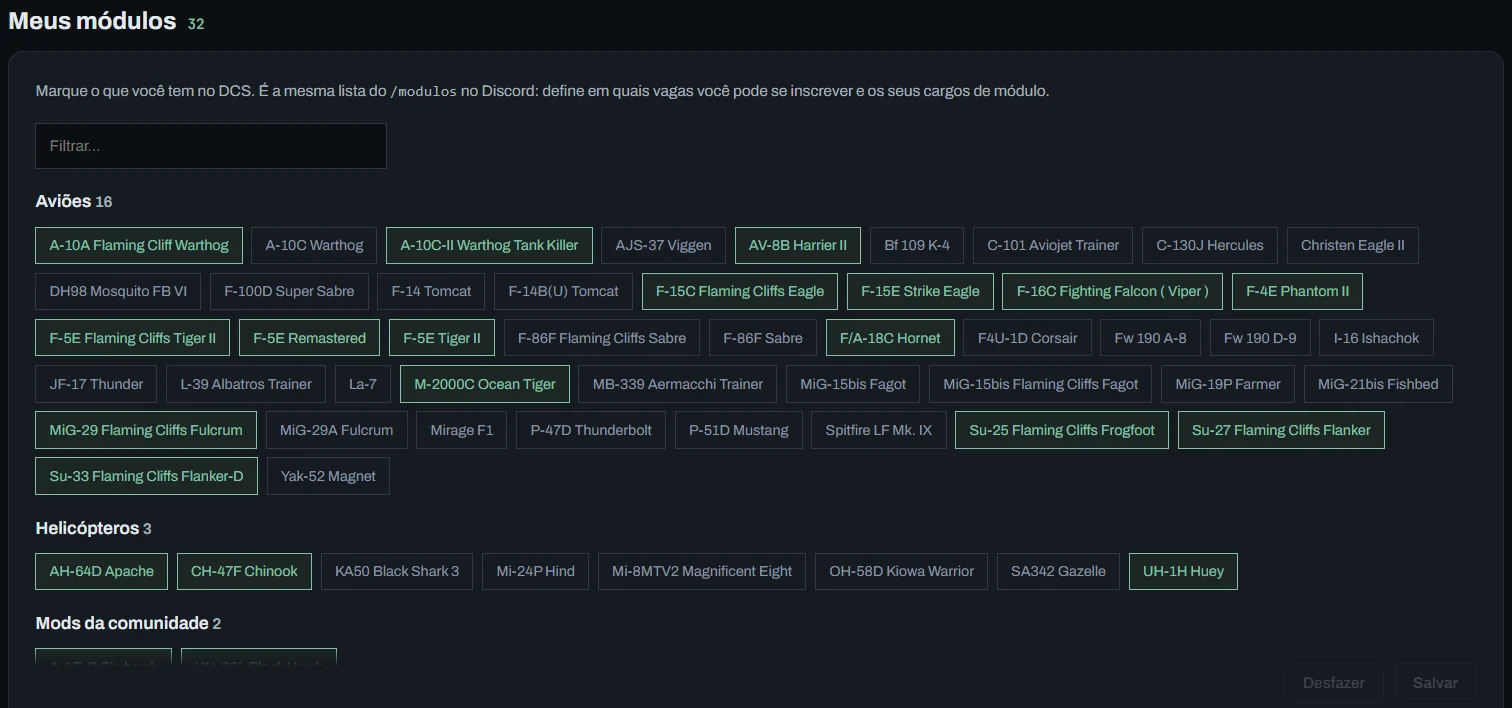Deselect F-15C Flaming Cliffs Eagle
Viewport: 1512px width, 708px height.
coord(740,292)
